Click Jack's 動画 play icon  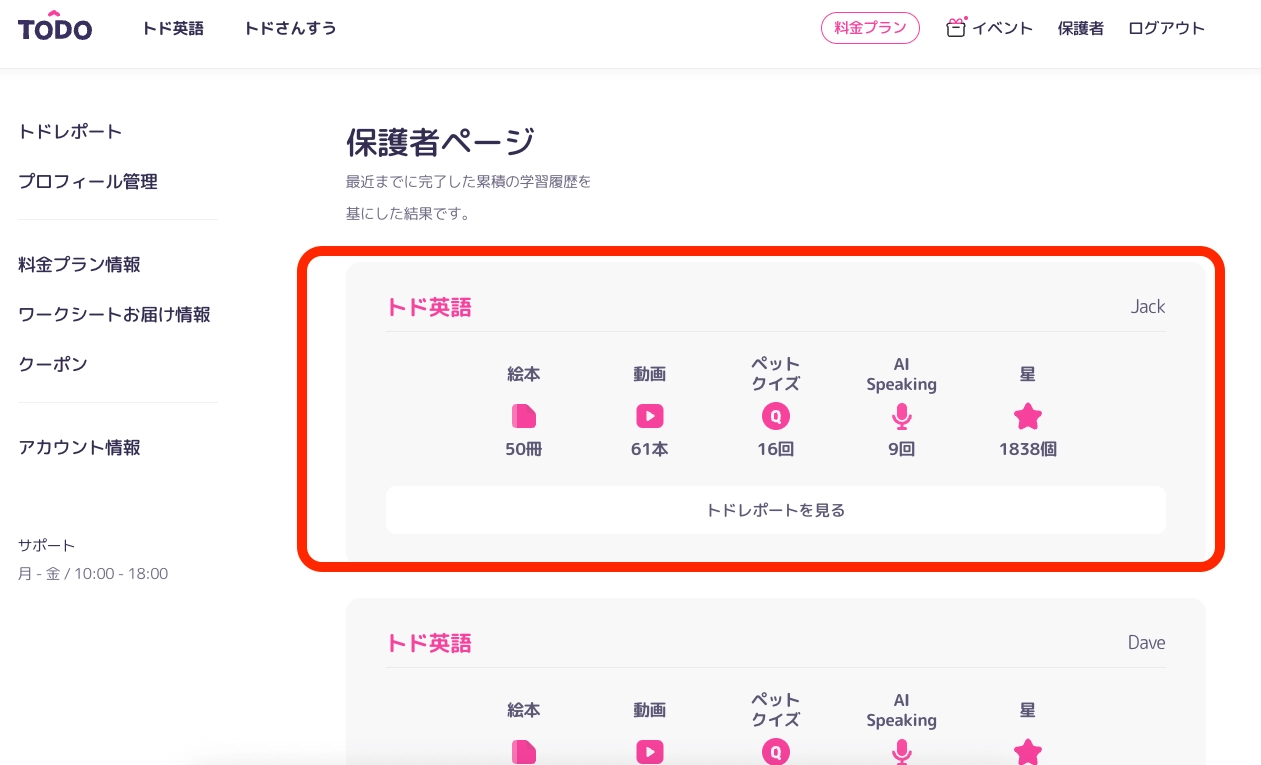pos(650,416)
